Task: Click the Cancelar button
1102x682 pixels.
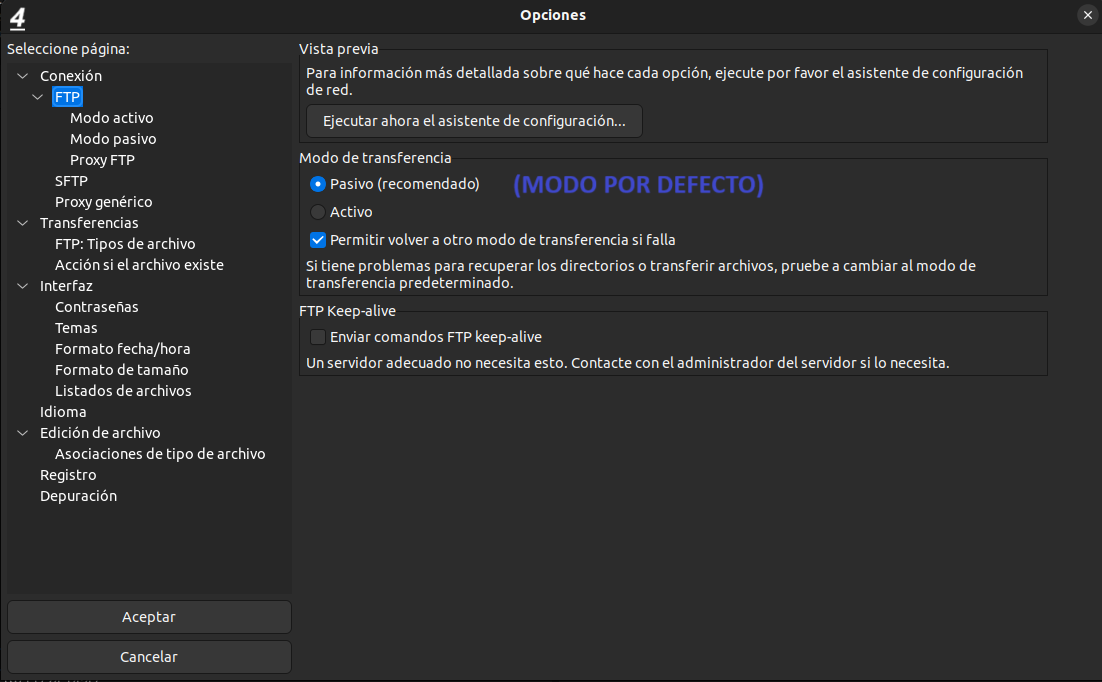Action: click(x=149, y=657)
